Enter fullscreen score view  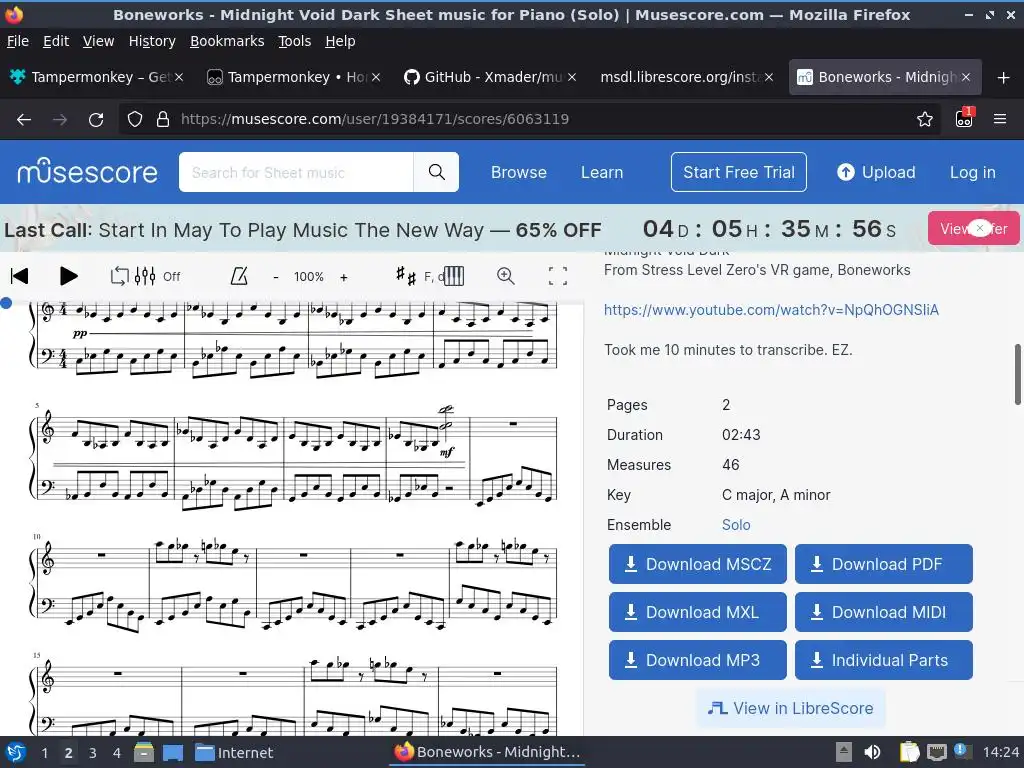click(557, 276)
